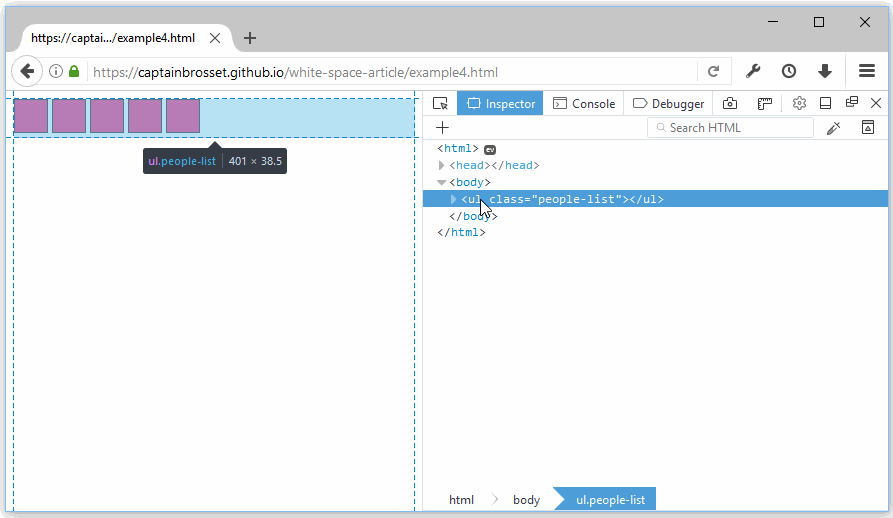Reload the current page

tap(713, 72)
